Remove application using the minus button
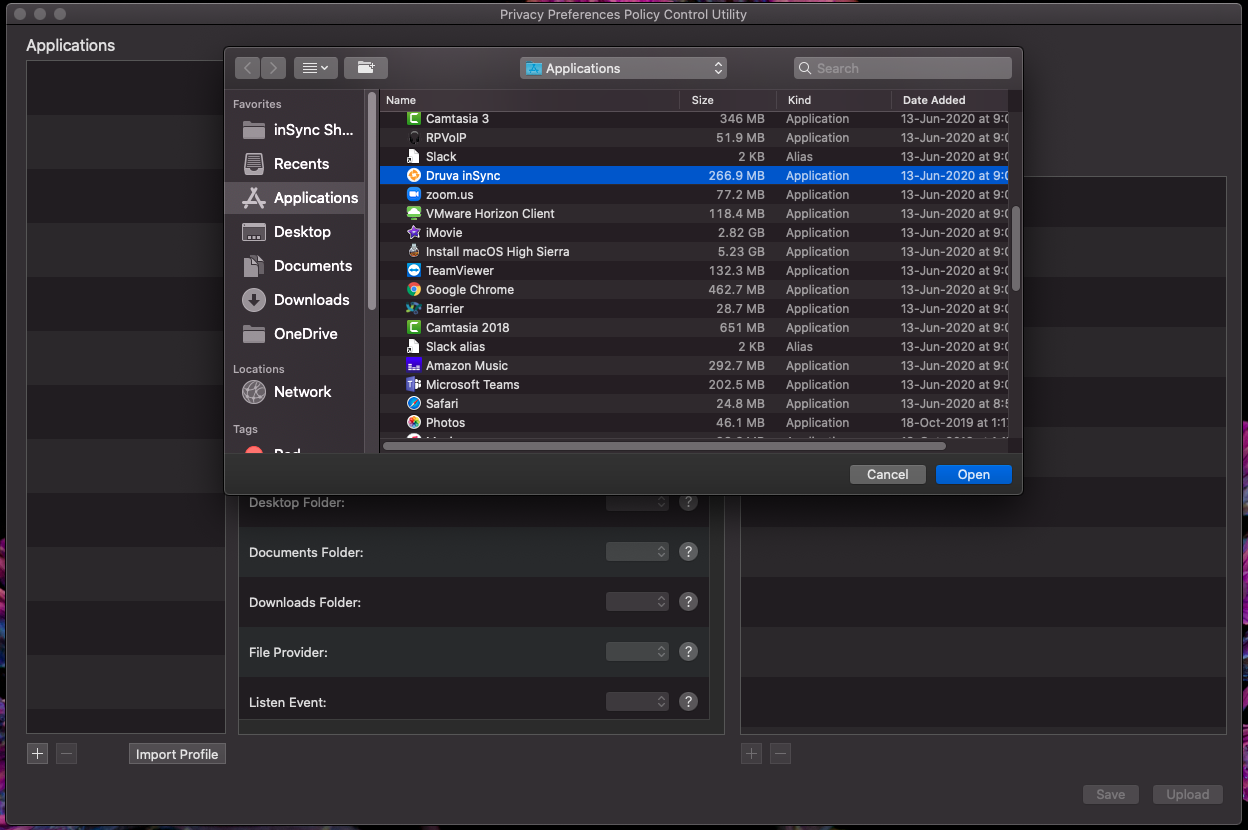This screenshot has width=1248, height=830. click(66, 754)
